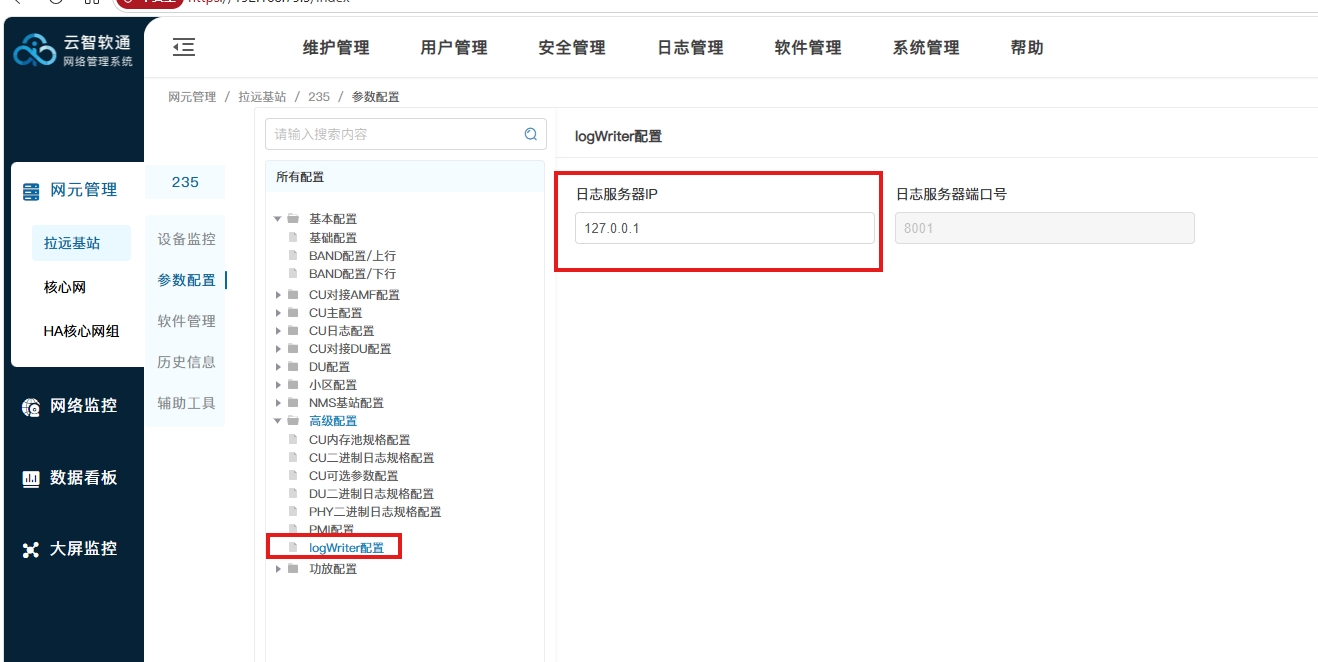Select the PHY二进制日志规格配置 tree item
Viewport: 1318px width, 662px height.
tap(375, 512)
